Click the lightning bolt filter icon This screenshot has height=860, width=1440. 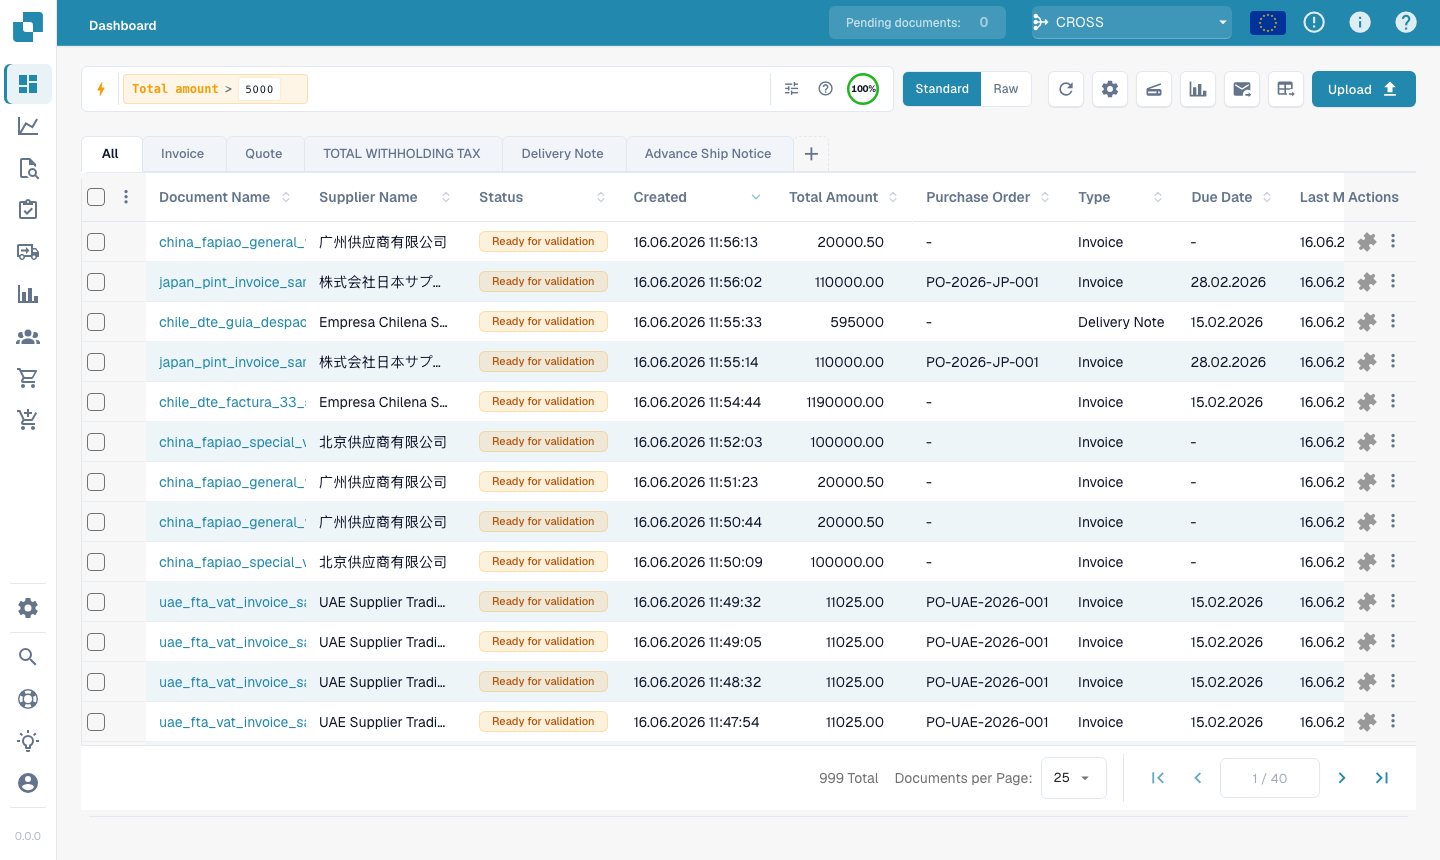[101, 89]
